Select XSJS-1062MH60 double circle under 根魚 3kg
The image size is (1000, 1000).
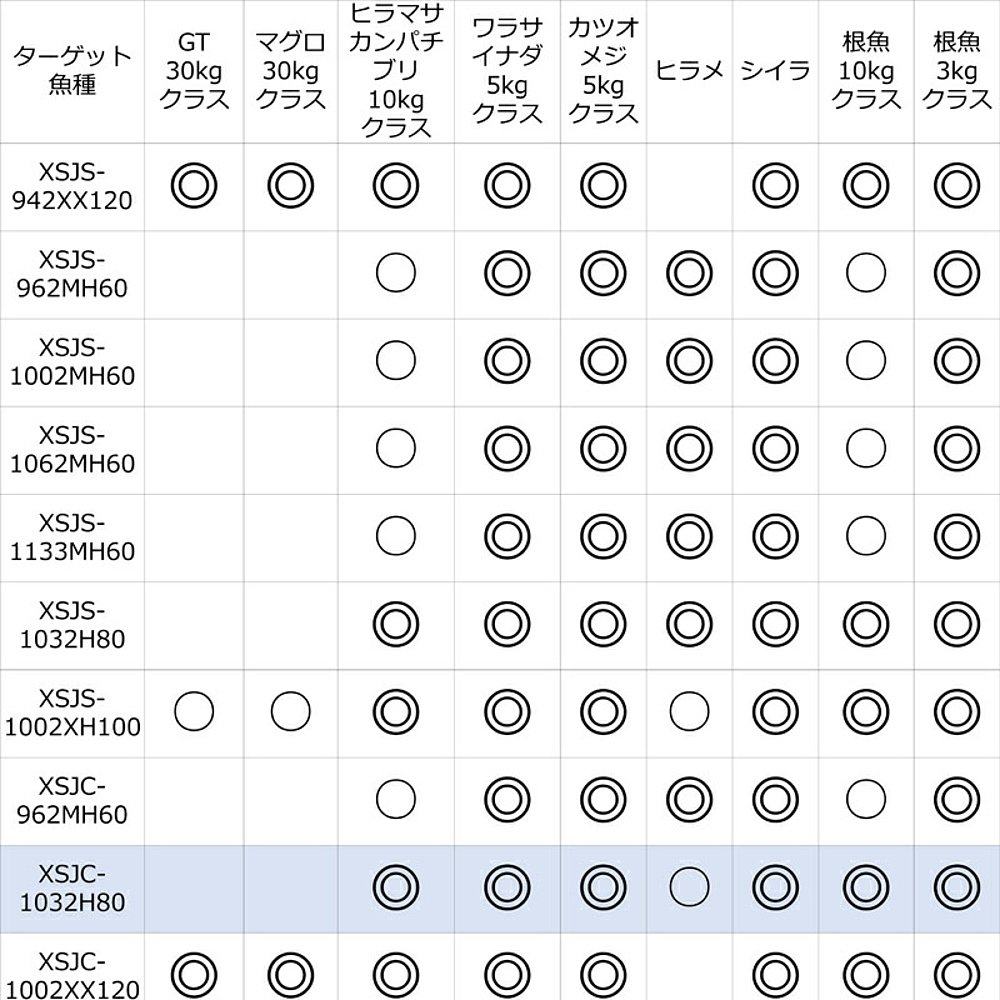pos(956,448)
